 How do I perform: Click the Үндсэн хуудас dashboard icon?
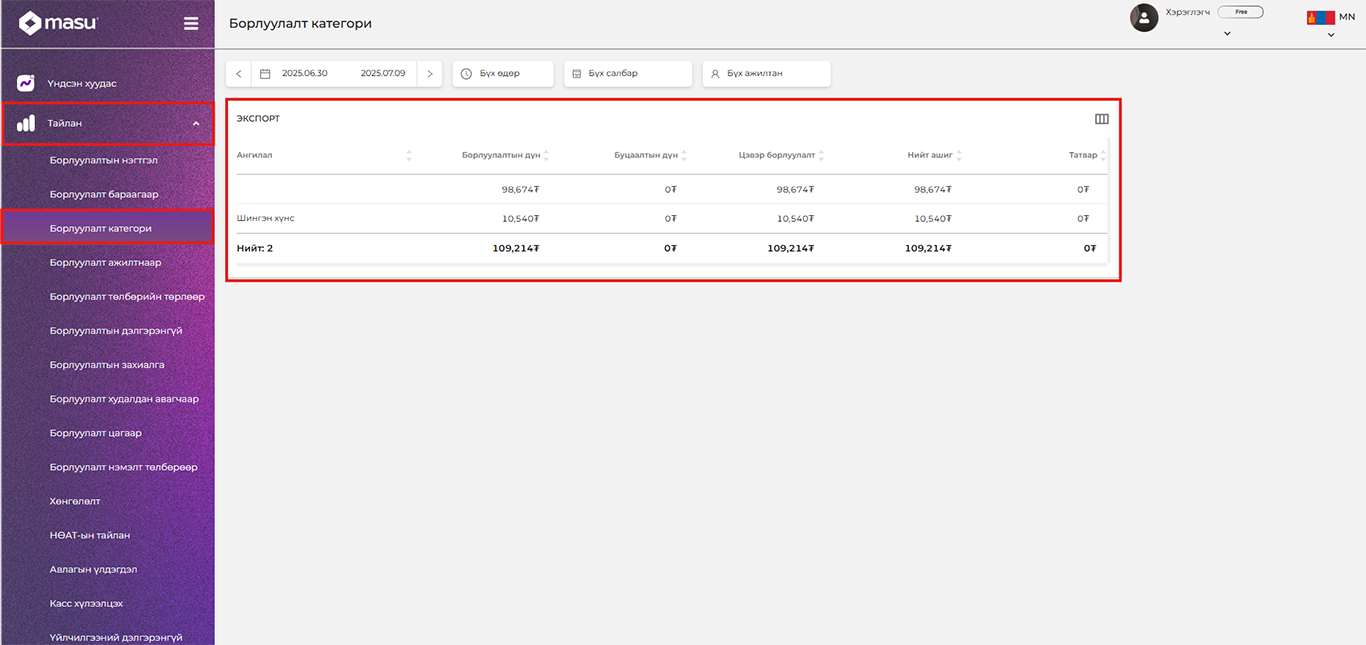[26, 84]
